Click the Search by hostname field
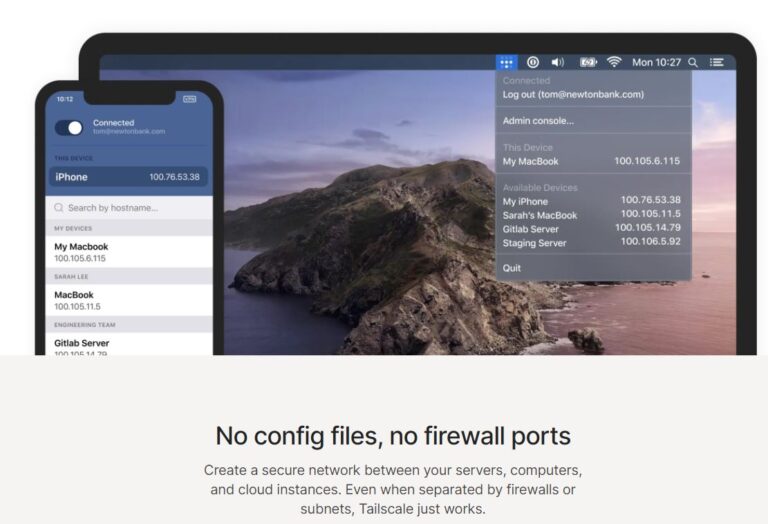Viewport: 768px width, 524px height. point(129,208)
